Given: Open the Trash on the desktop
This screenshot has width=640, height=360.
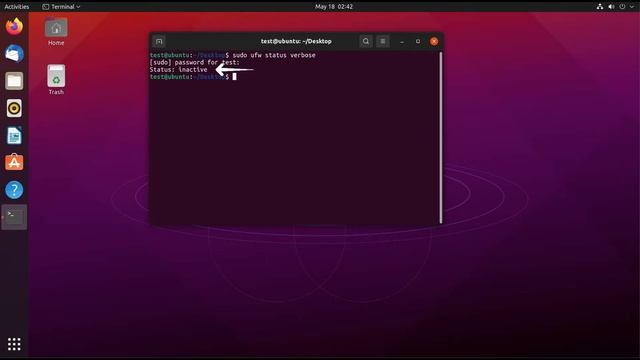Looking at the screenshot, I should click(56, 80).
